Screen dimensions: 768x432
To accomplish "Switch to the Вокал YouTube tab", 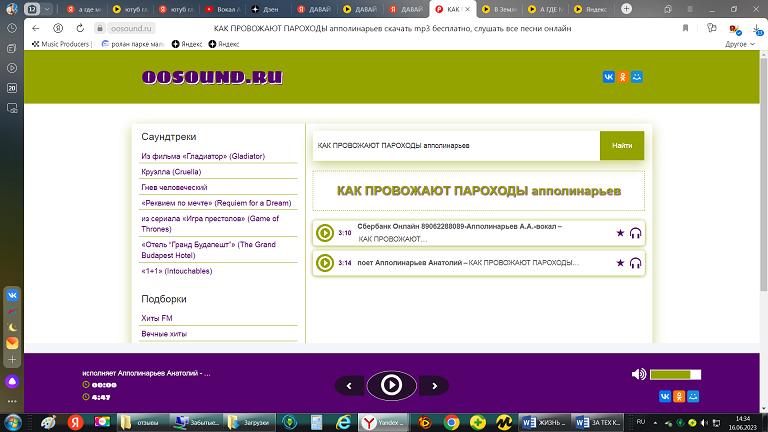I will [x=223, y=9].
